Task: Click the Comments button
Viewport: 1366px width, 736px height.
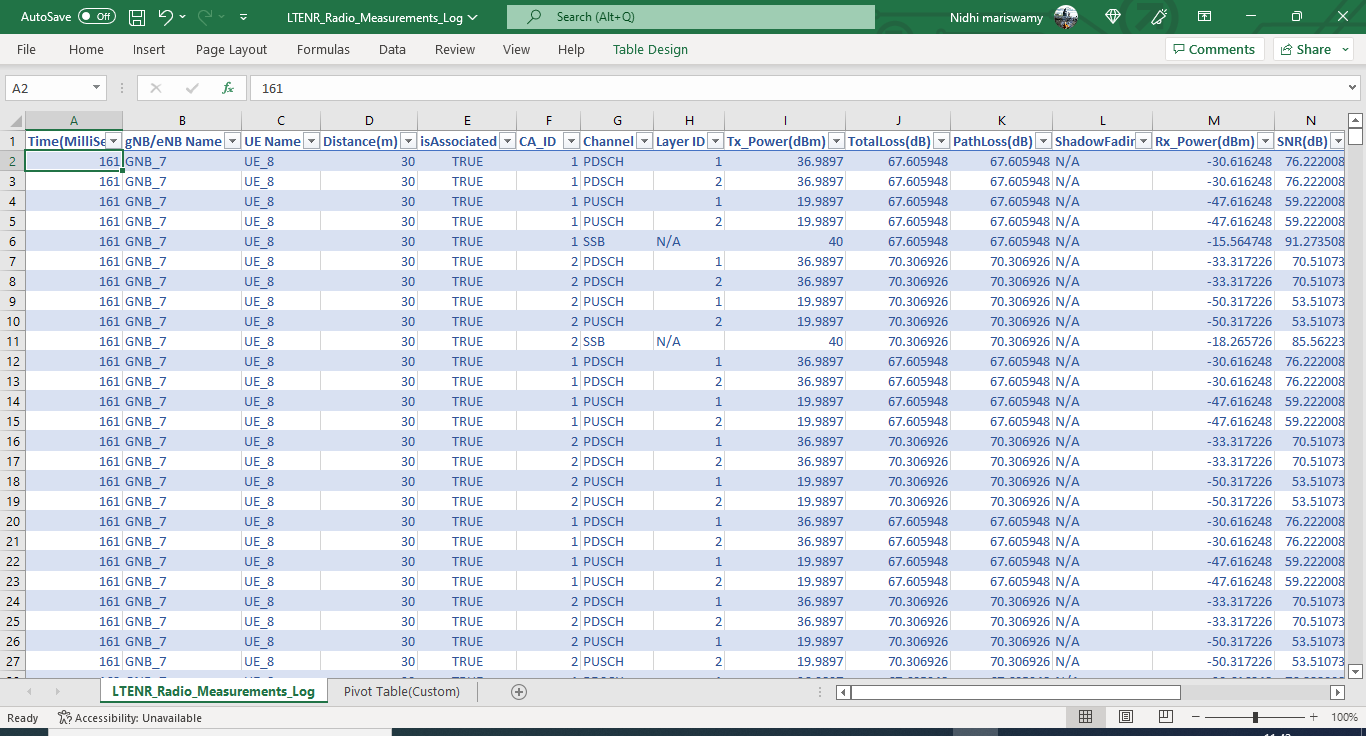Action: [x=1214, y=49]
